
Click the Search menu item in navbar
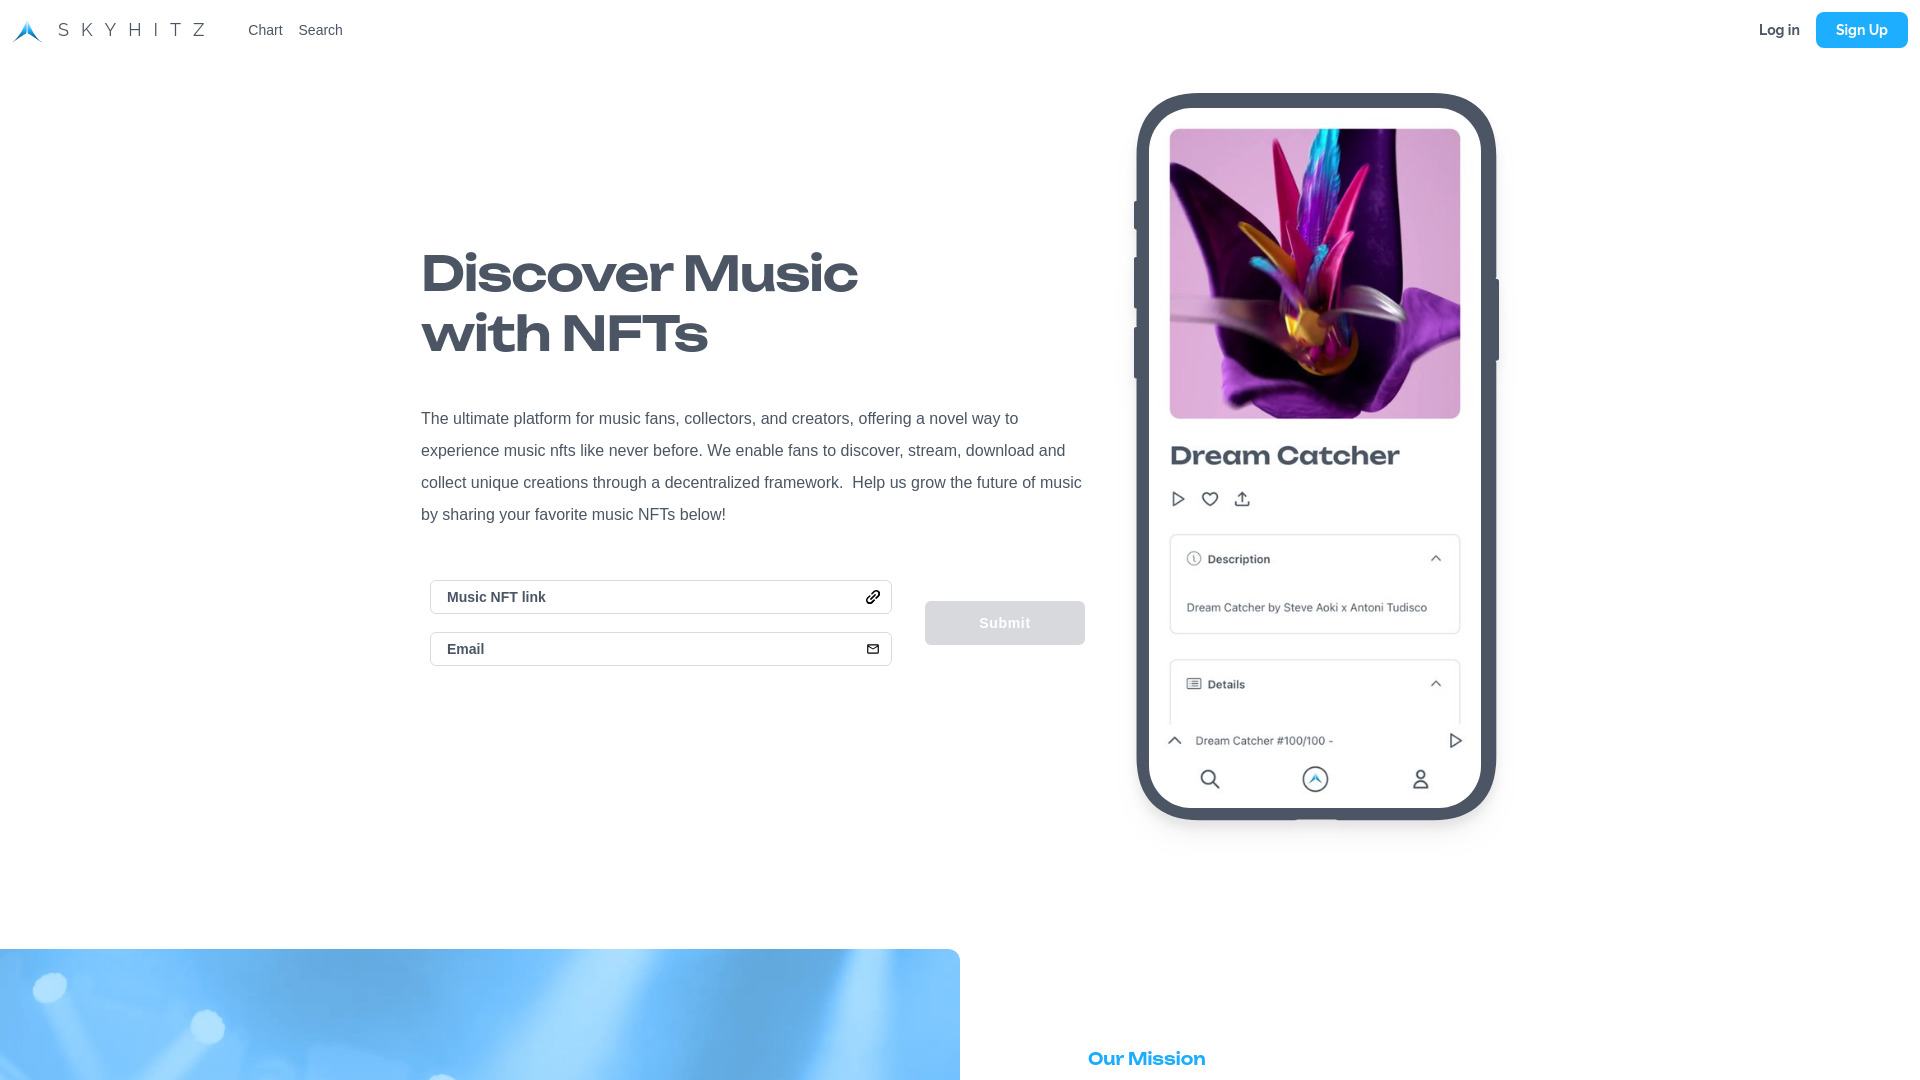click(x=320, y=29)
